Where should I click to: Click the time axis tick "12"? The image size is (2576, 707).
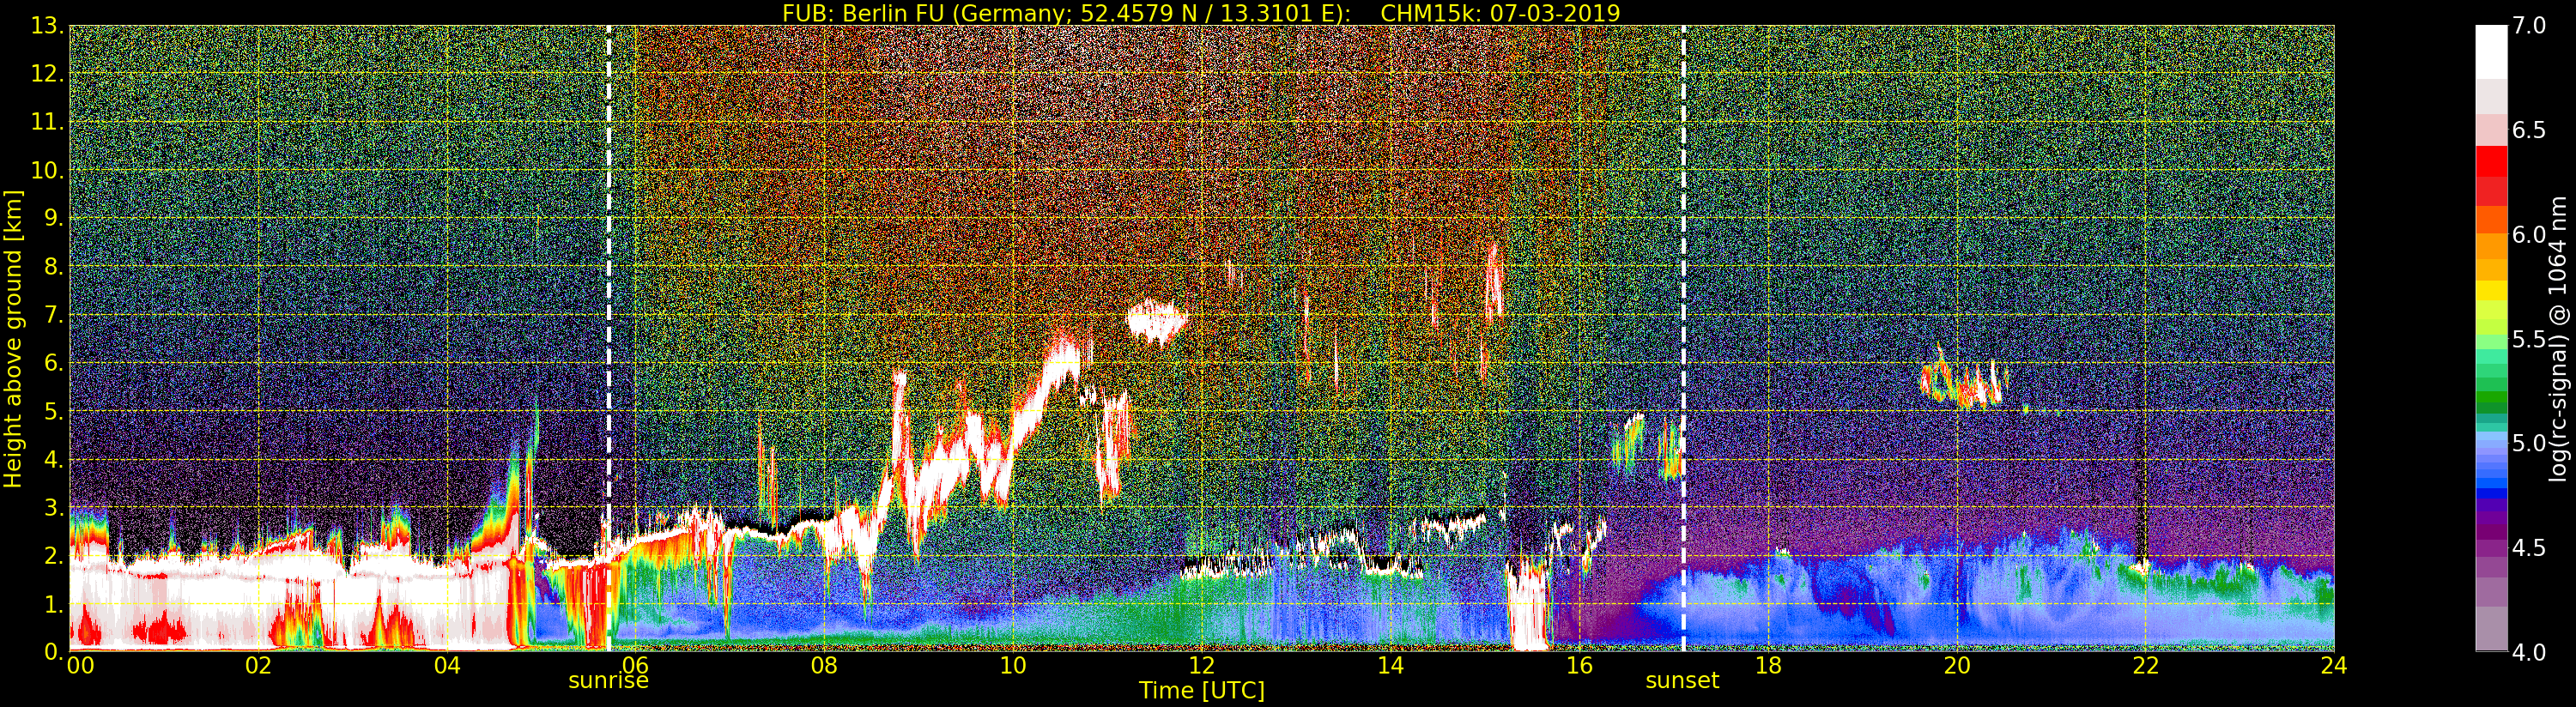pyautogui.click(x=1201, y=665)
